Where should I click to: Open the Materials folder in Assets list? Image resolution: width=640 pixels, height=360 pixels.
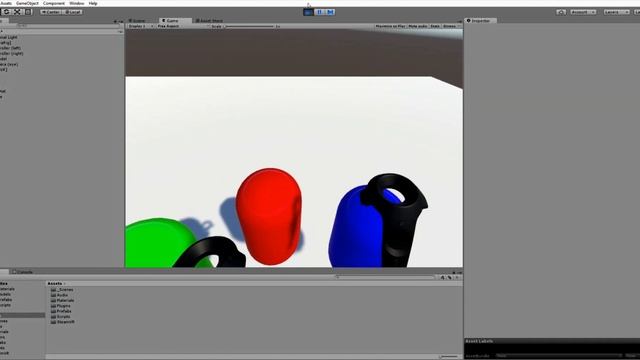click(x=62, y=300)
